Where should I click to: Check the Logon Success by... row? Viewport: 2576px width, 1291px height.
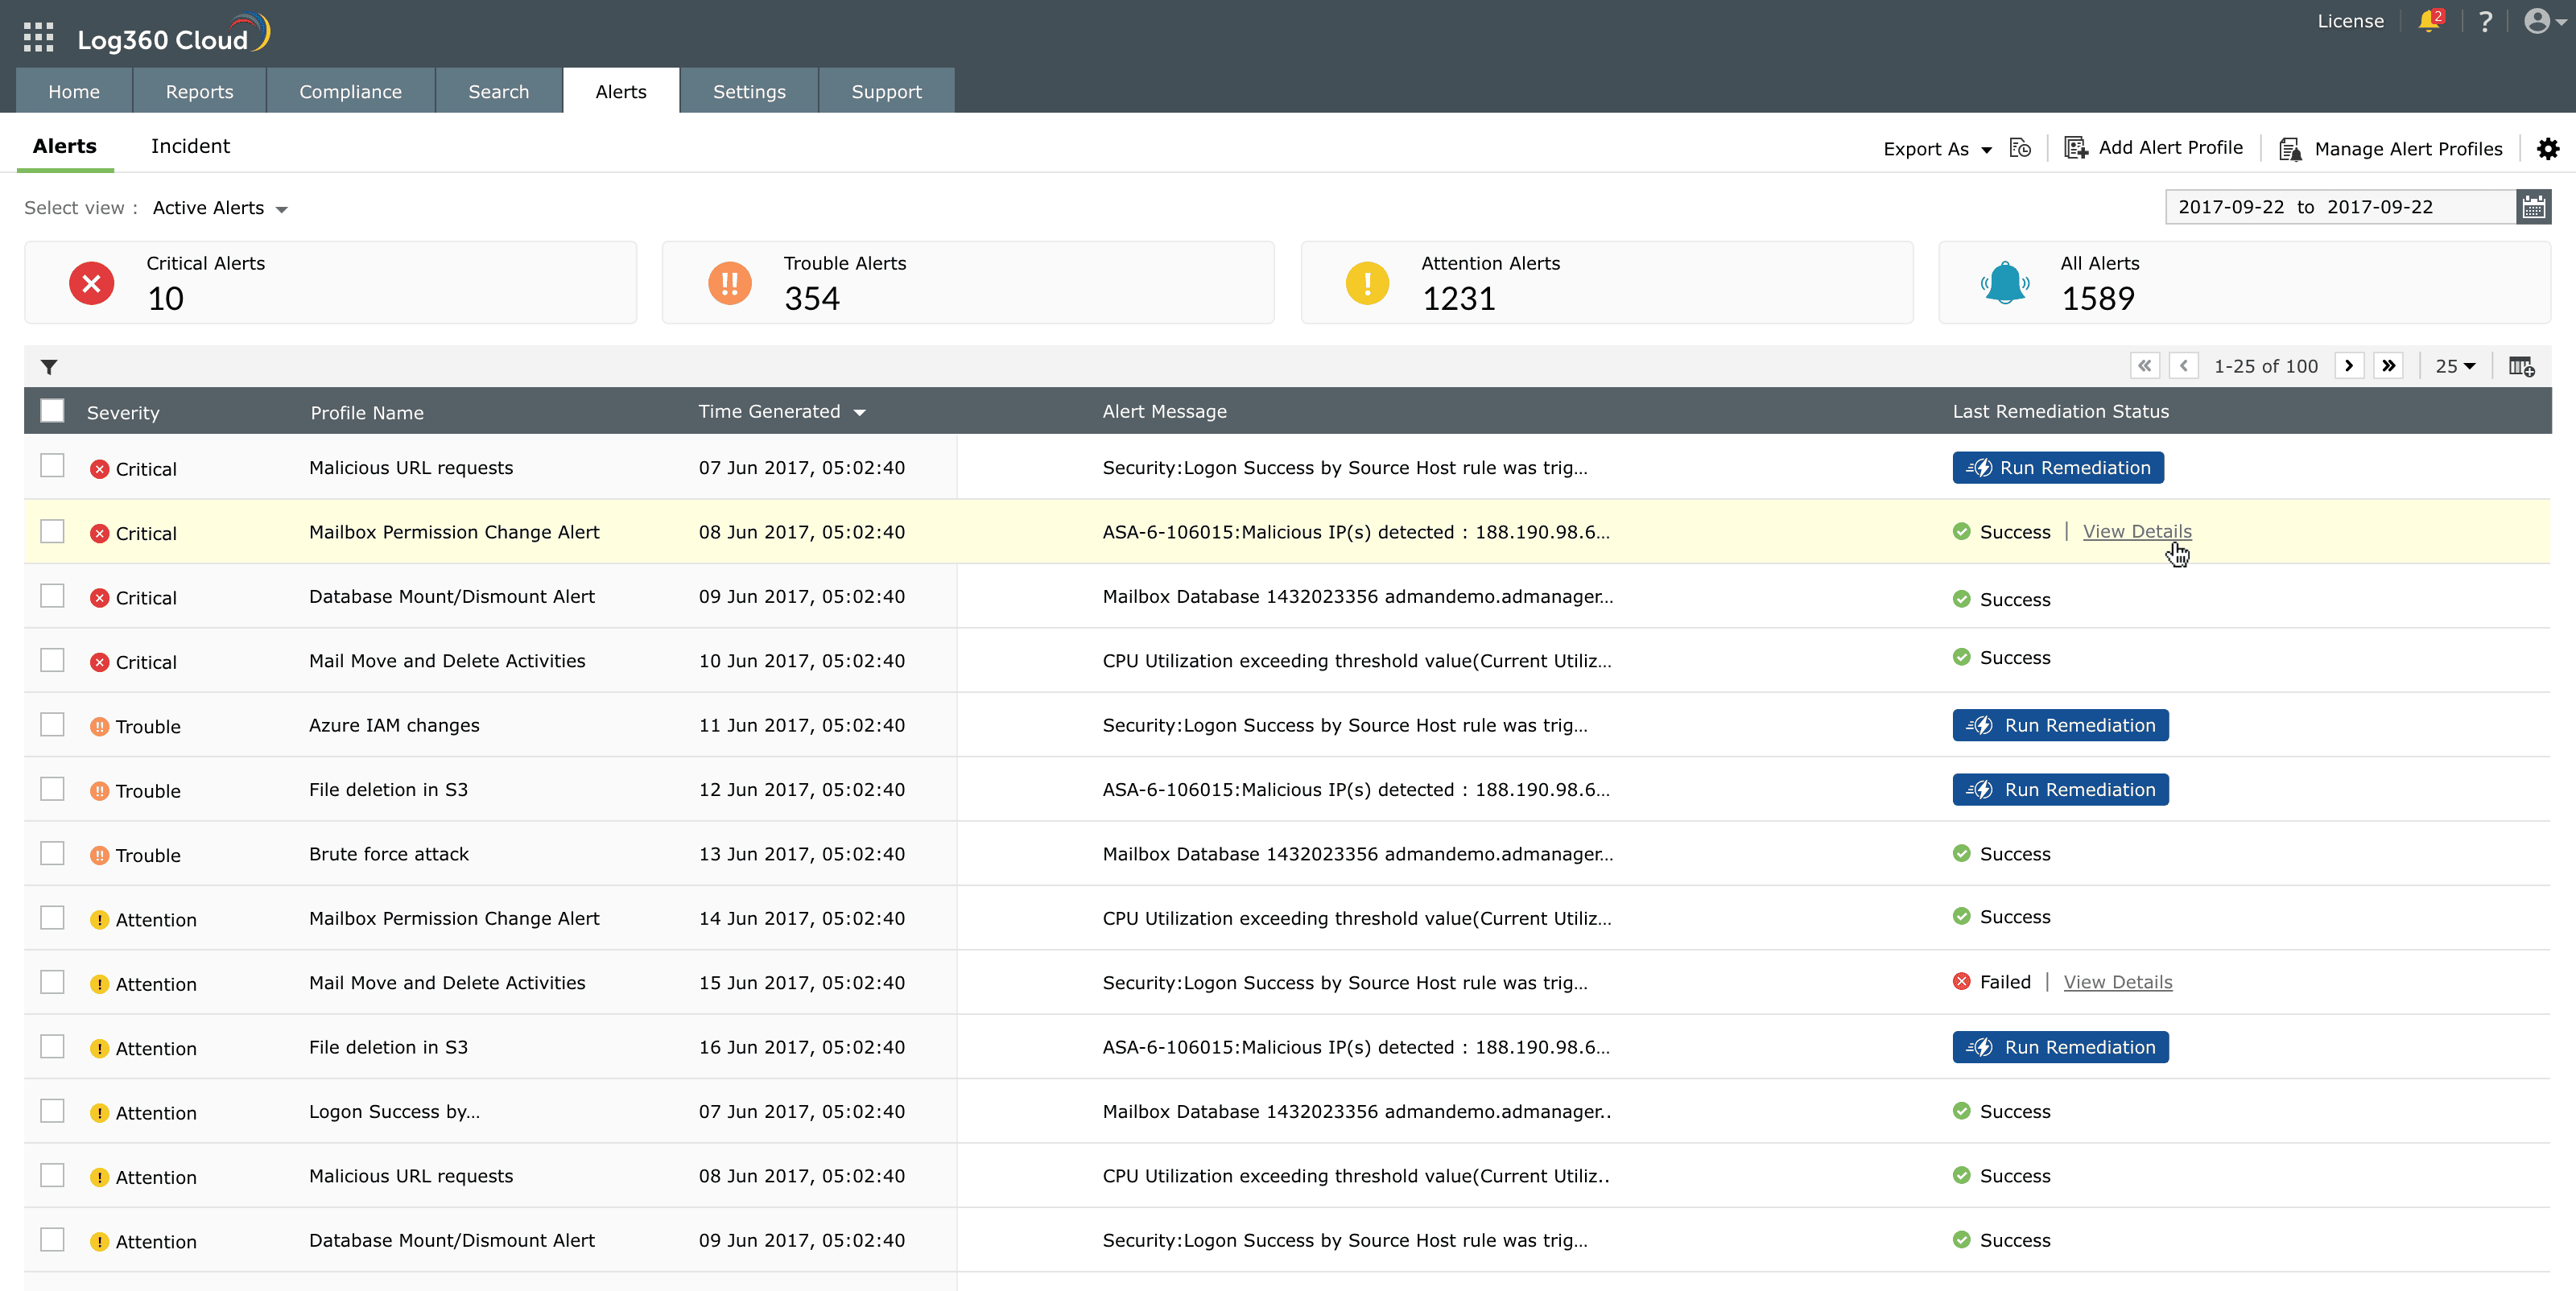tap(52, 1111)
